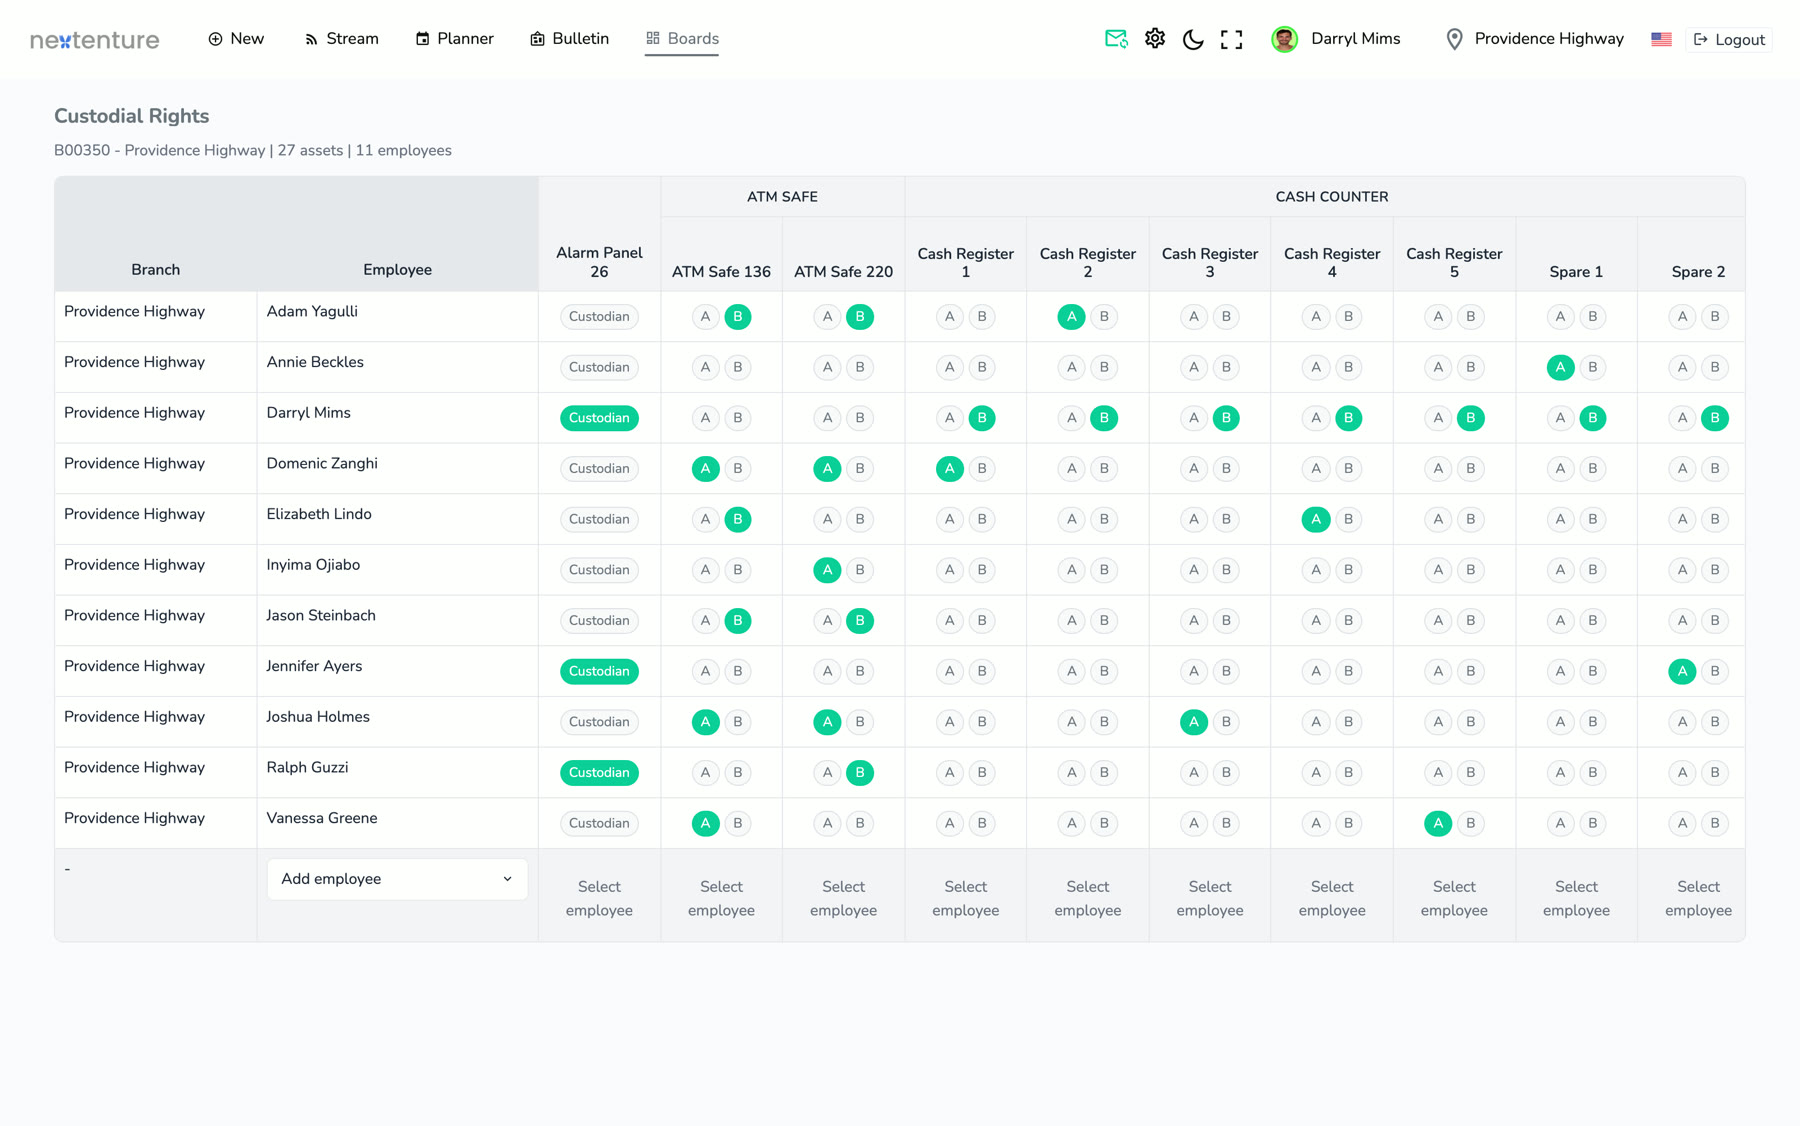The height and width of the screenshot is (1126, 1800).
Task: Toggle Custodian for Ralph Guzzi
Action: point(599,773)
